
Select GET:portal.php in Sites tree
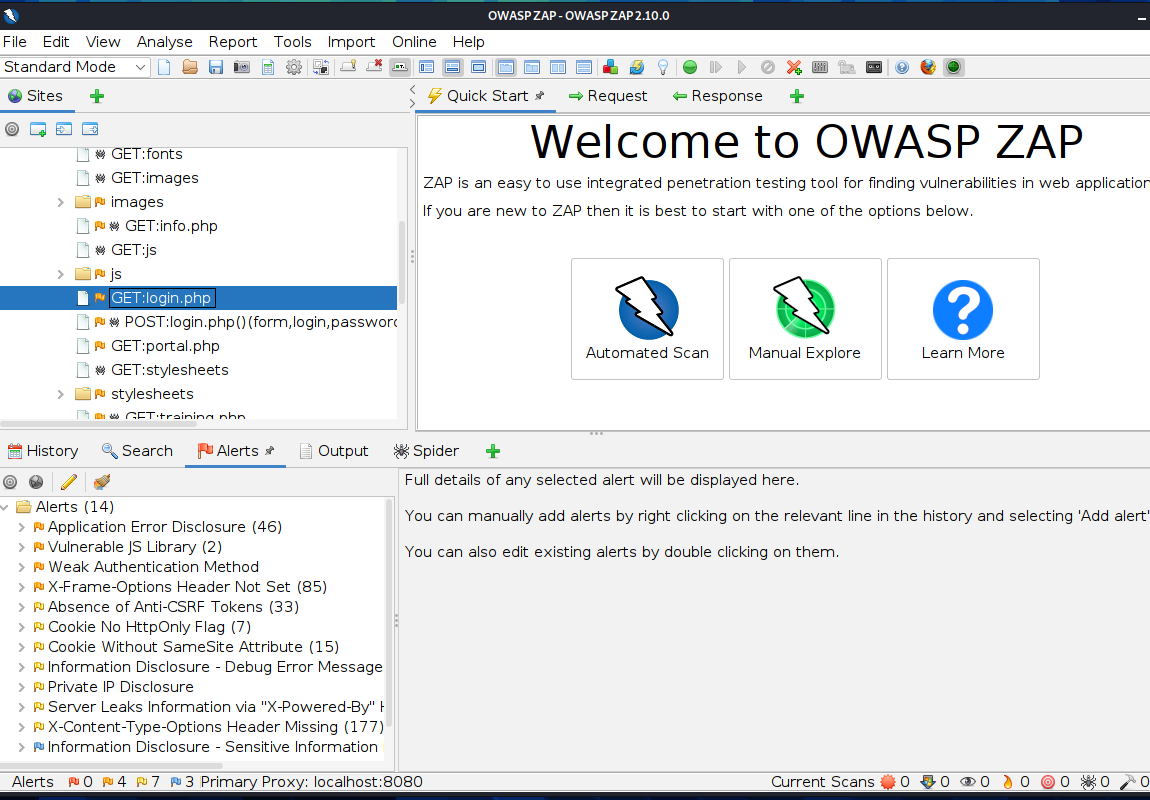[165, 346]
